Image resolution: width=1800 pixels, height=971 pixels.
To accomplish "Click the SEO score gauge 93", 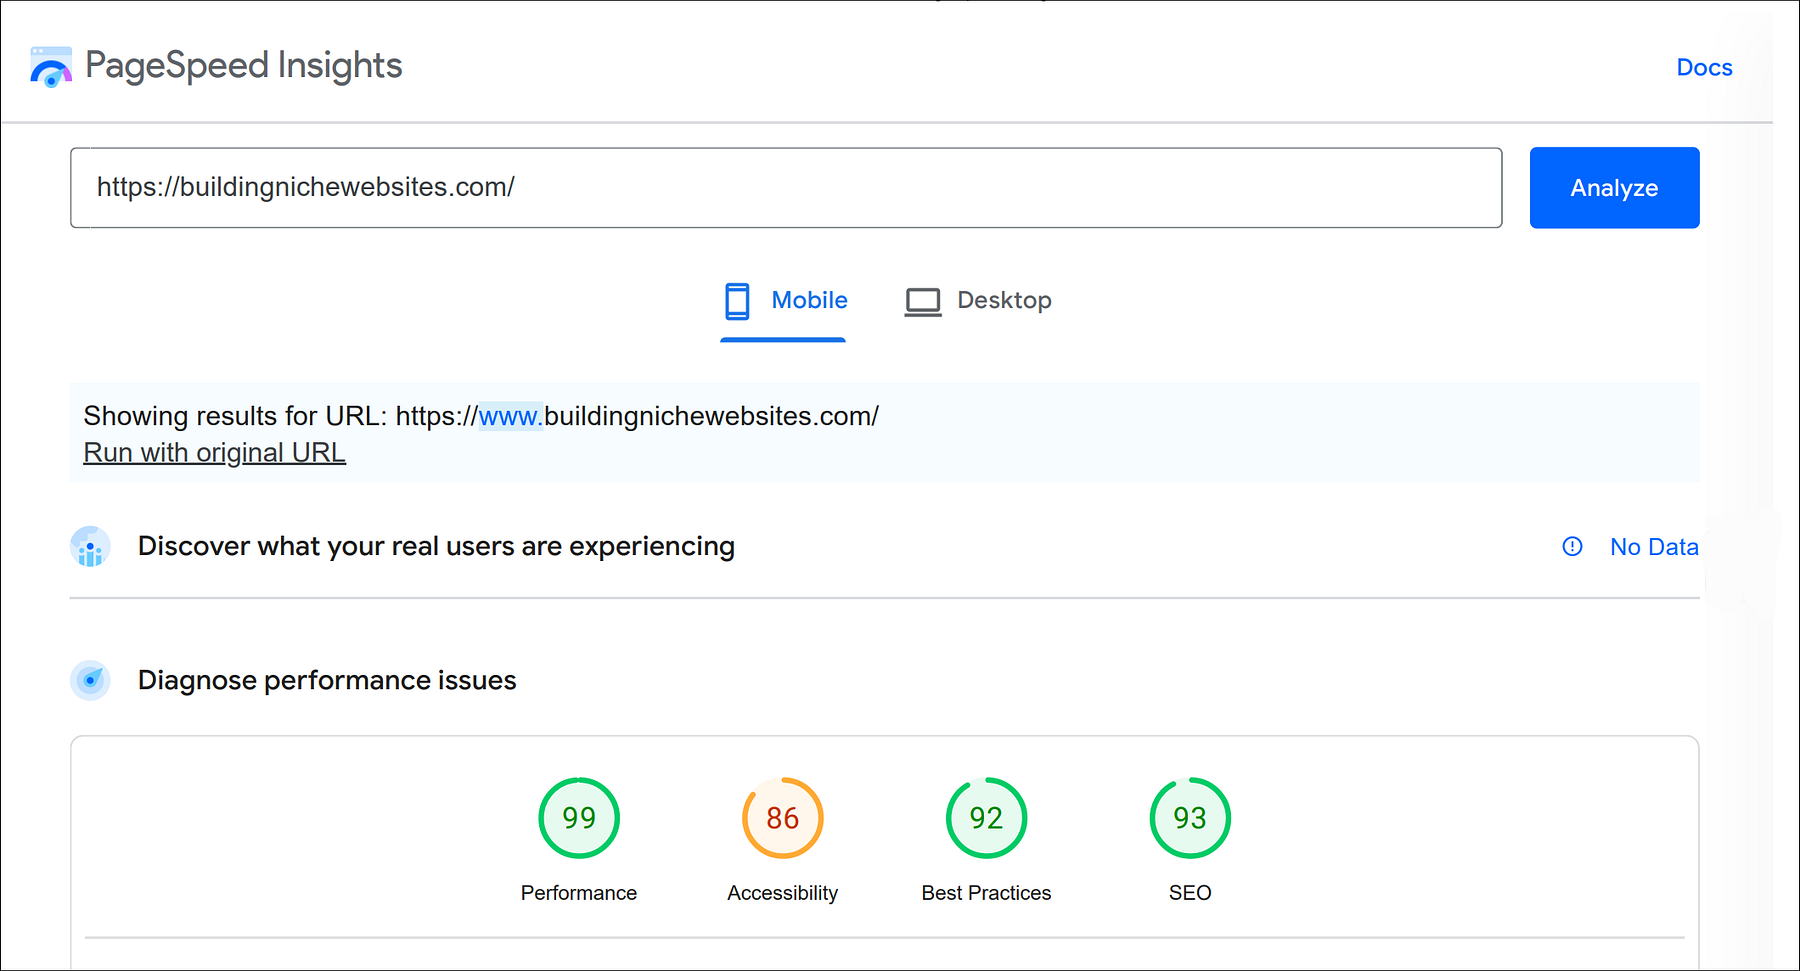I will 1190,818.
